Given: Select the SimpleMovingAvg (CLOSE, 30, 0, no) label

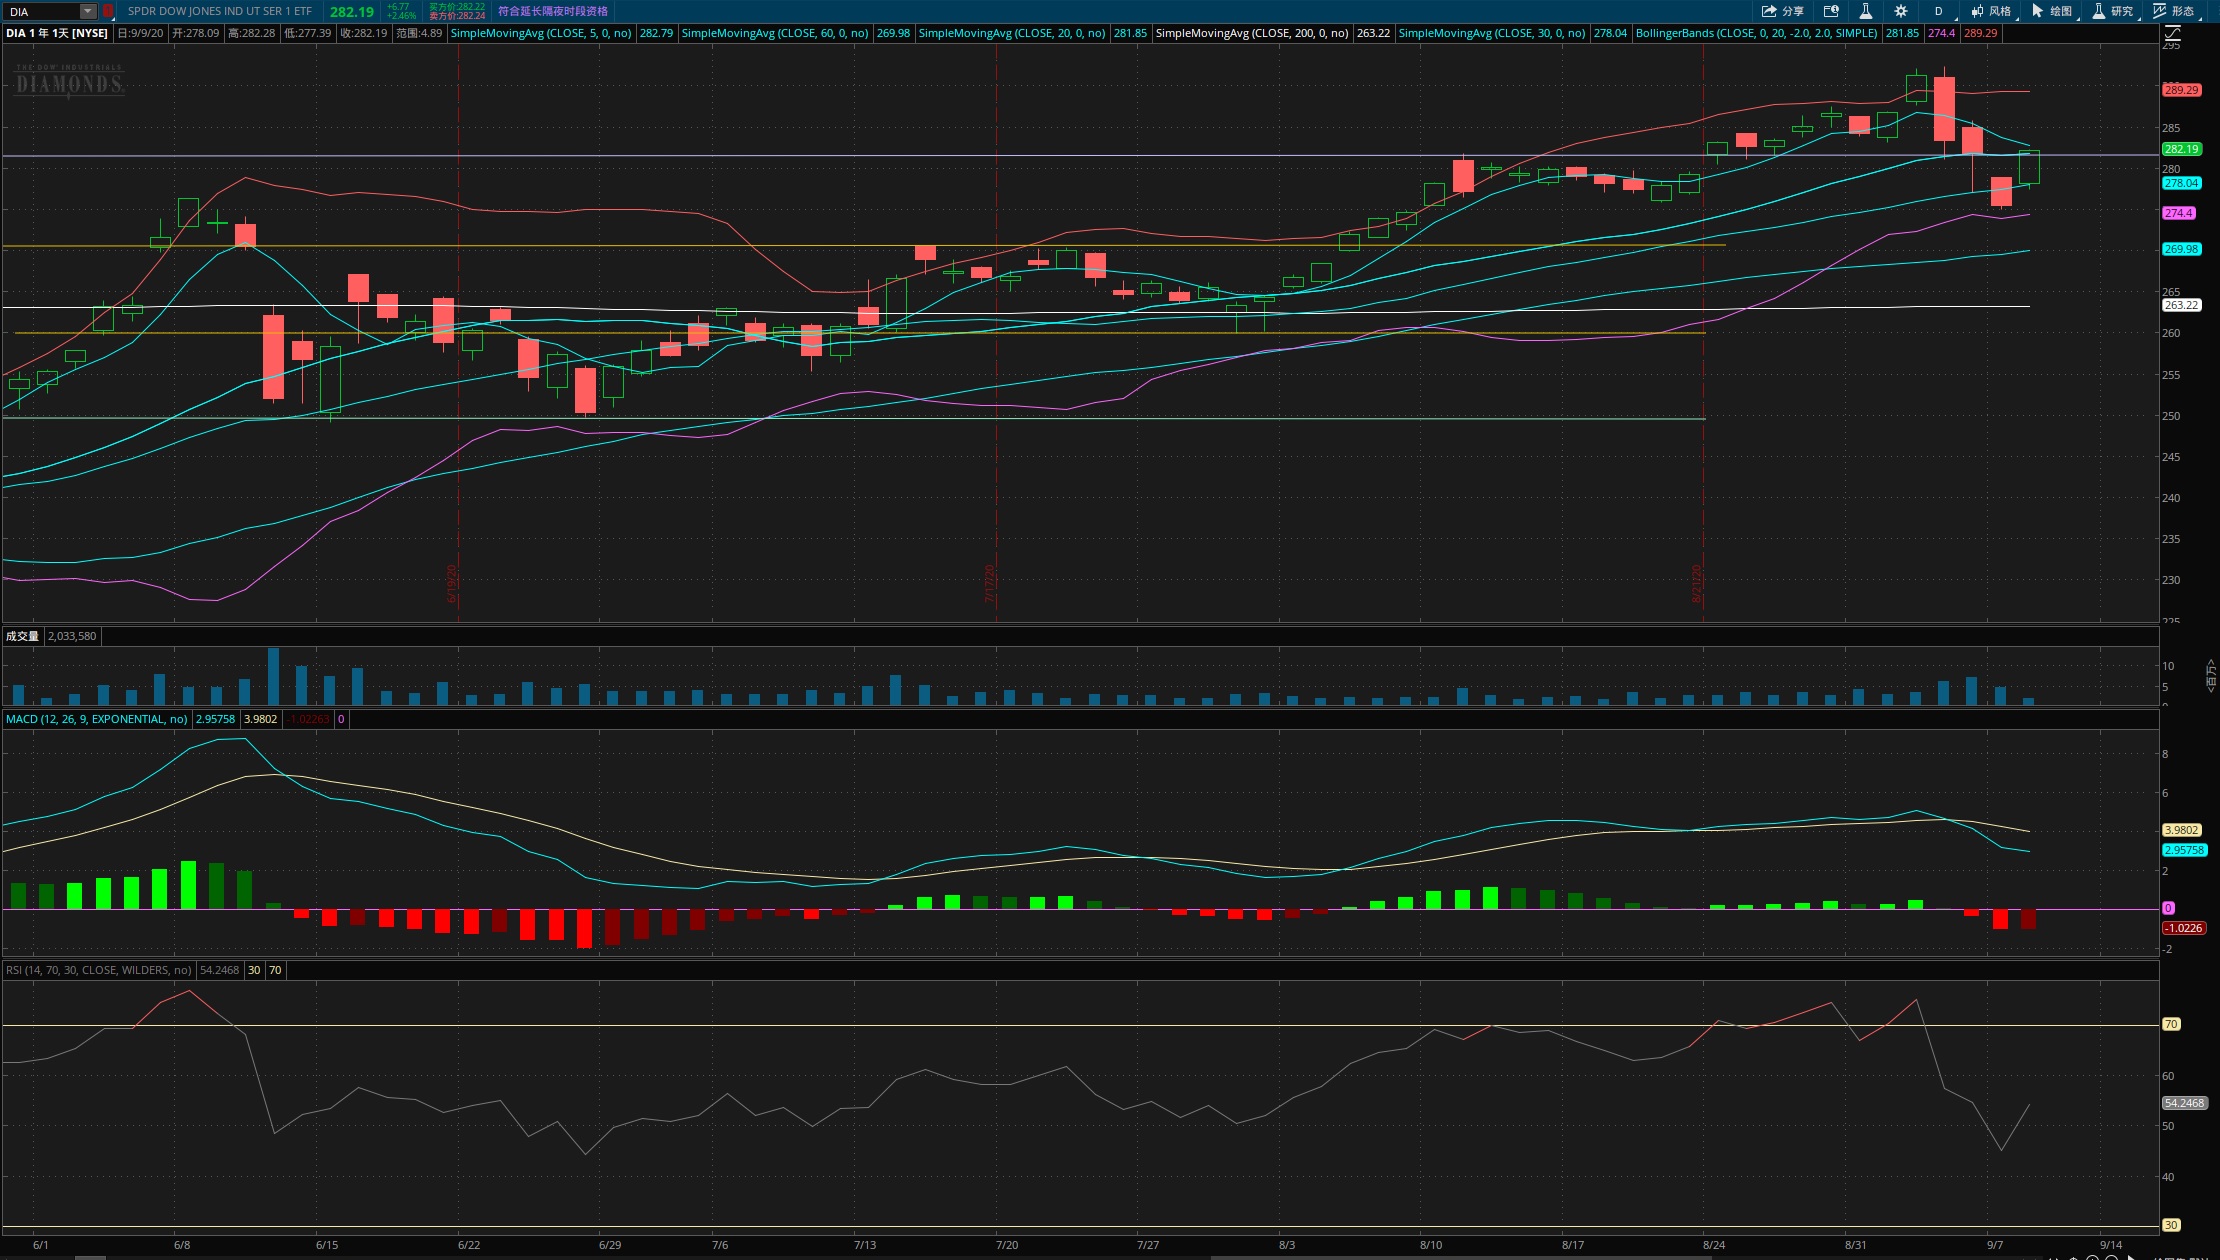Looking at the screenshot, I should (1492, 33).
